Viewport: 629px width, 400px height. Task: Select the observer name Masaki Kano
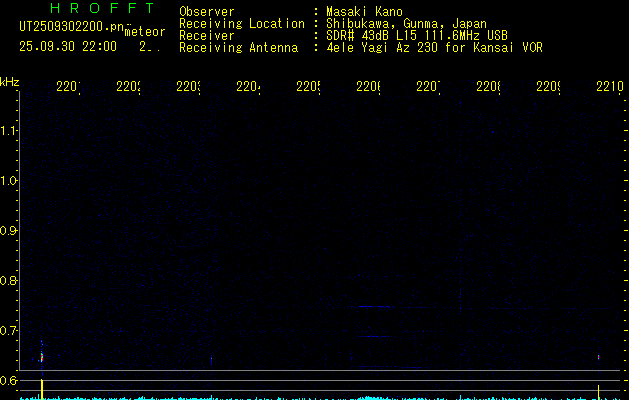click(x=364, y=11)
